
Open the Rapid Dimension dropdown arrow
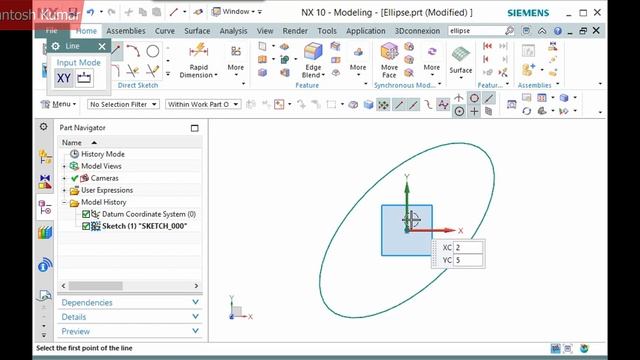coord(216,75)
